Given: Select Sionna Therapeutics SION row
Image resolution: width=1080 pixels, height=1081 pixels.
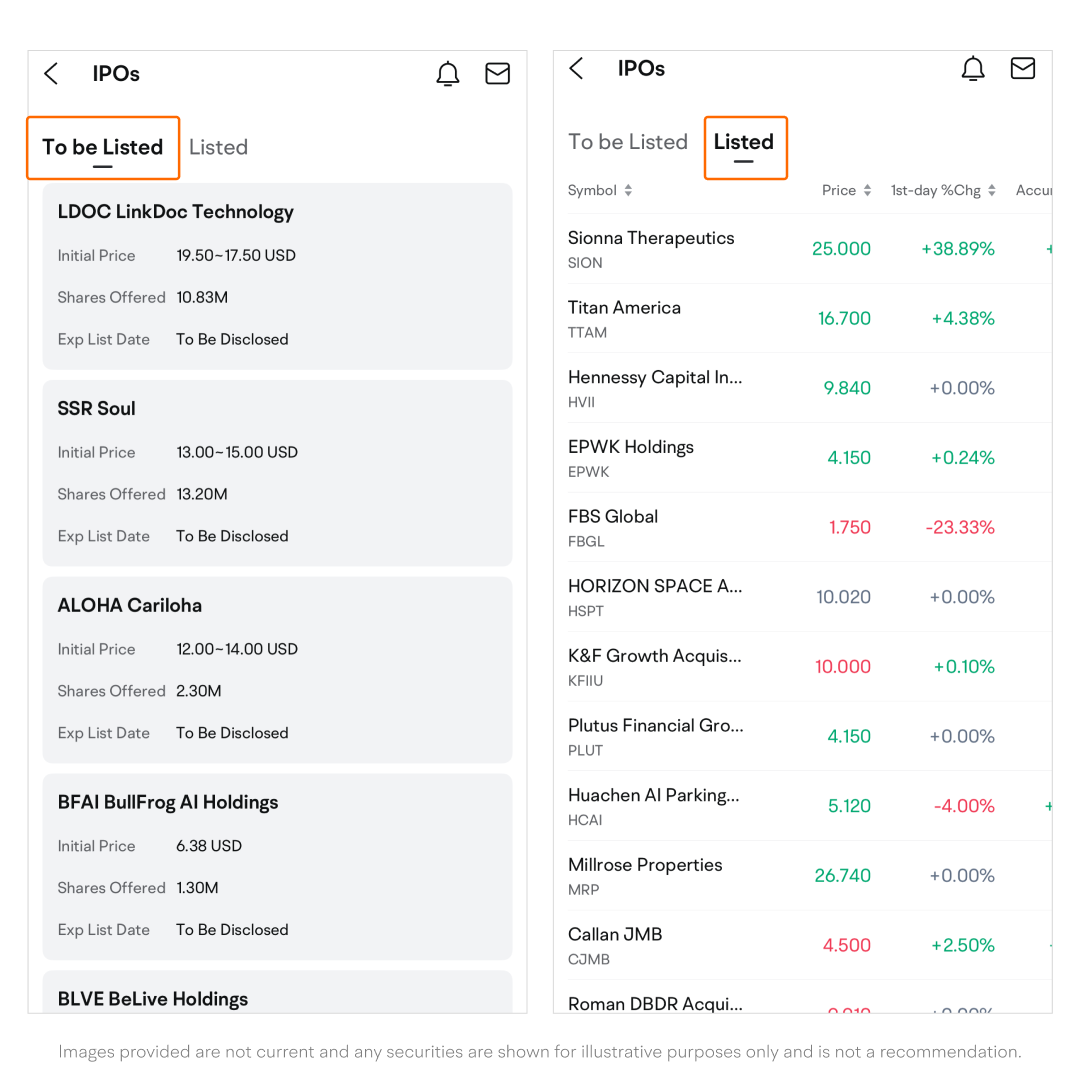Looking at the screenshot, I should point(780,249).
